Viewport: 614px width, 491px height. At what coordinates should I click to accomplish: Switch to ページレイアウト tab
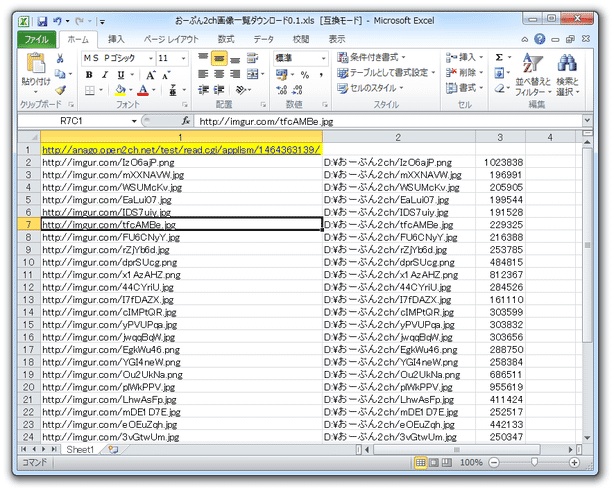(171, 39)
